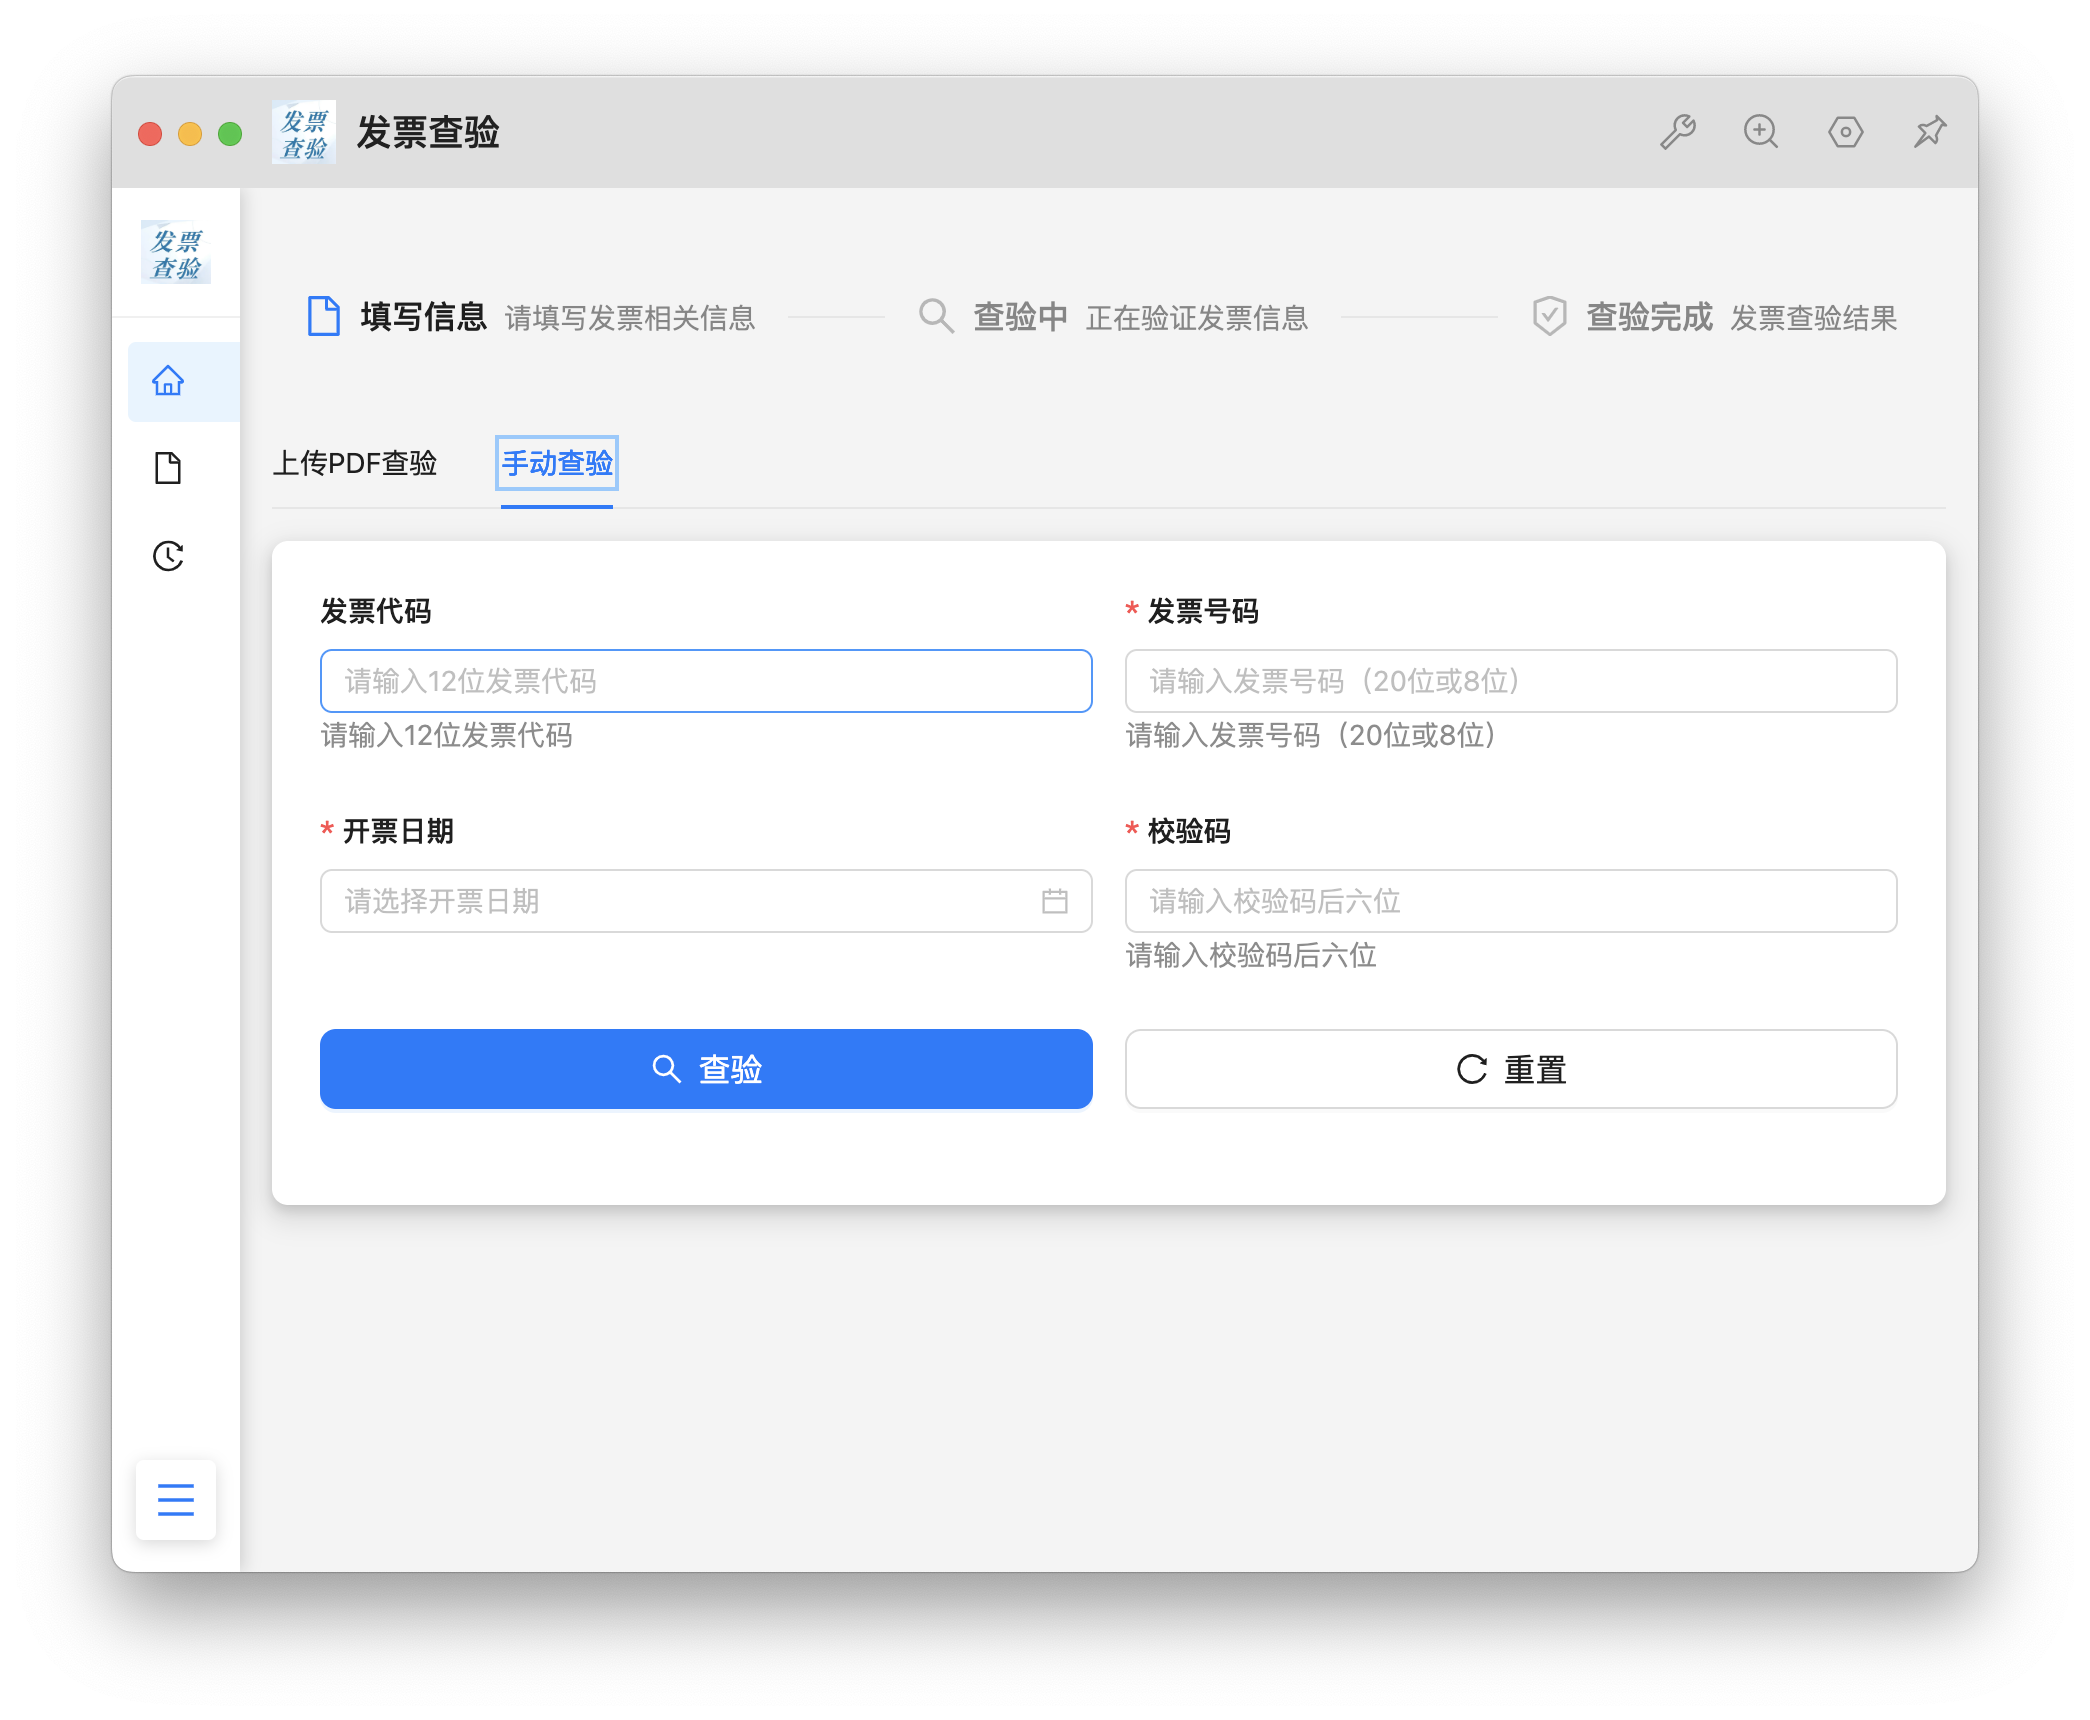Click the 开票日期 field label

point(398,831)
